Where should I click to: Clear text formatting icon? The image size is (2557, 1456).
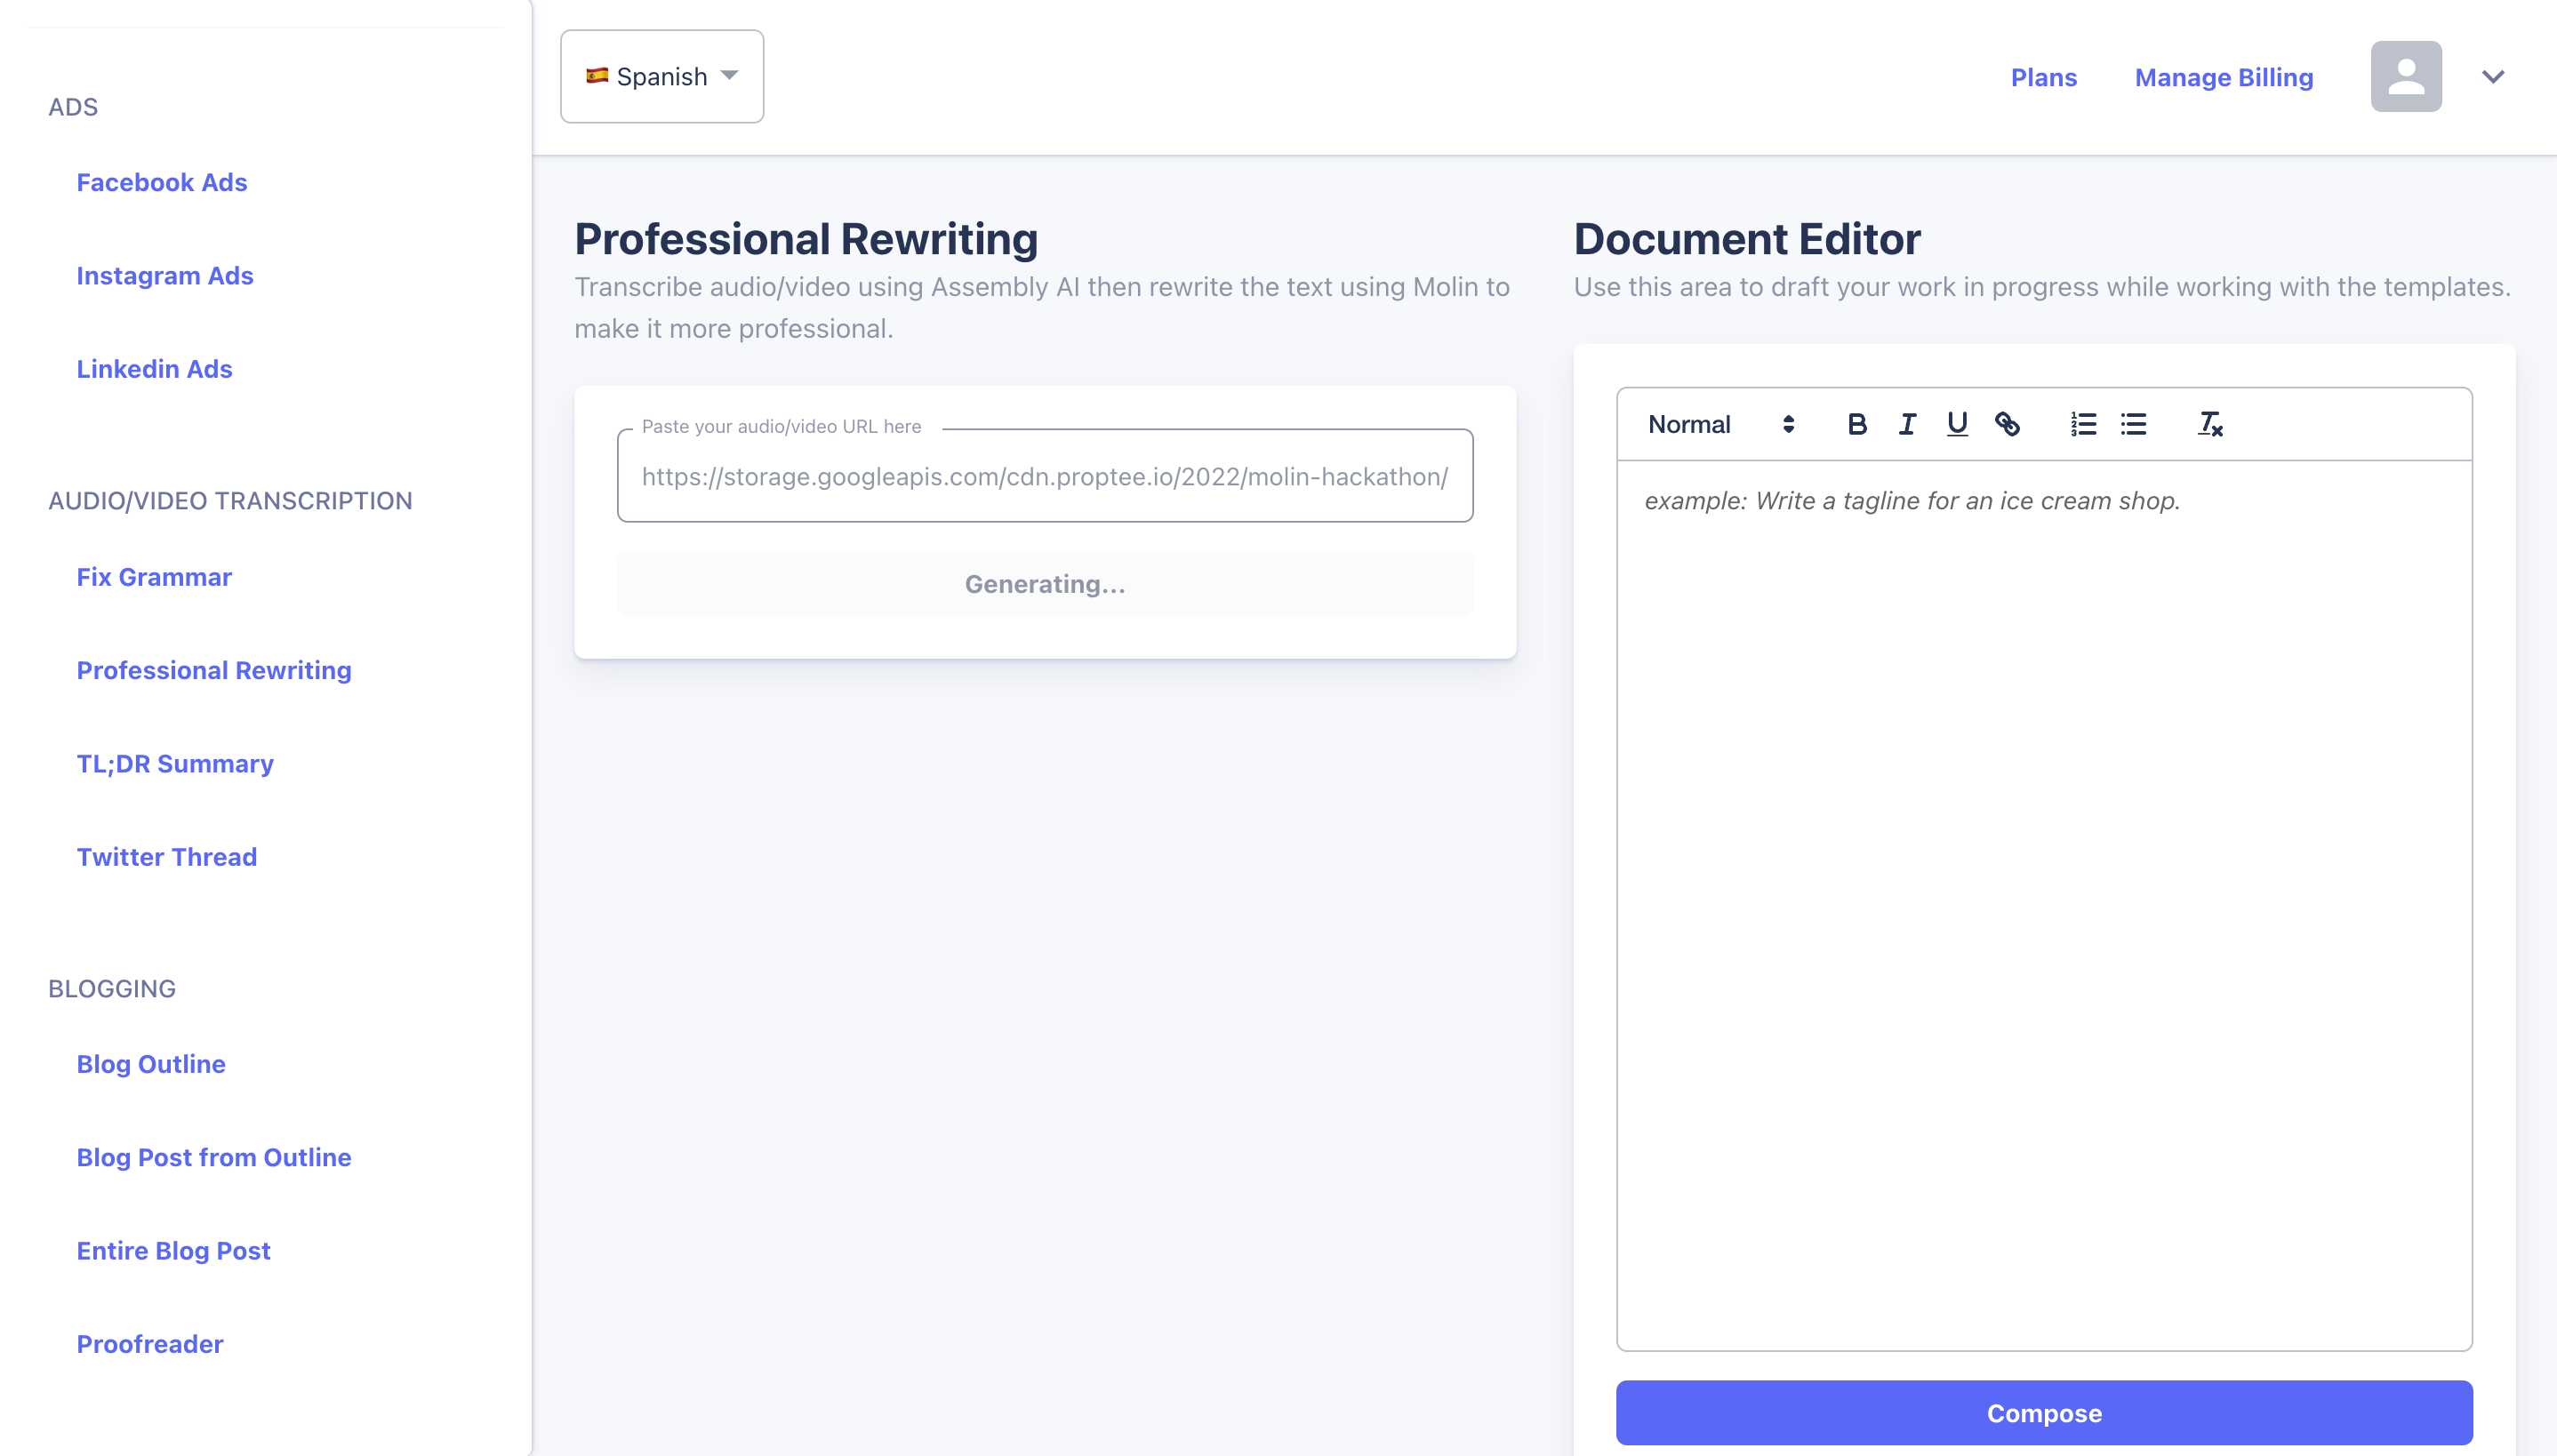tap(2210, 424)
